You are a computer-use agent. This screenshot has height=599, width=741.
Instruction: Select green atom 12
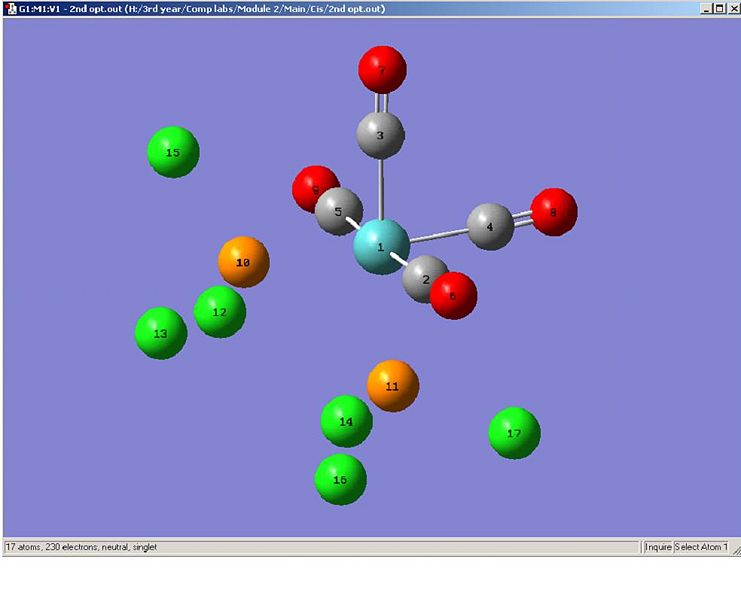coord(220,312)
